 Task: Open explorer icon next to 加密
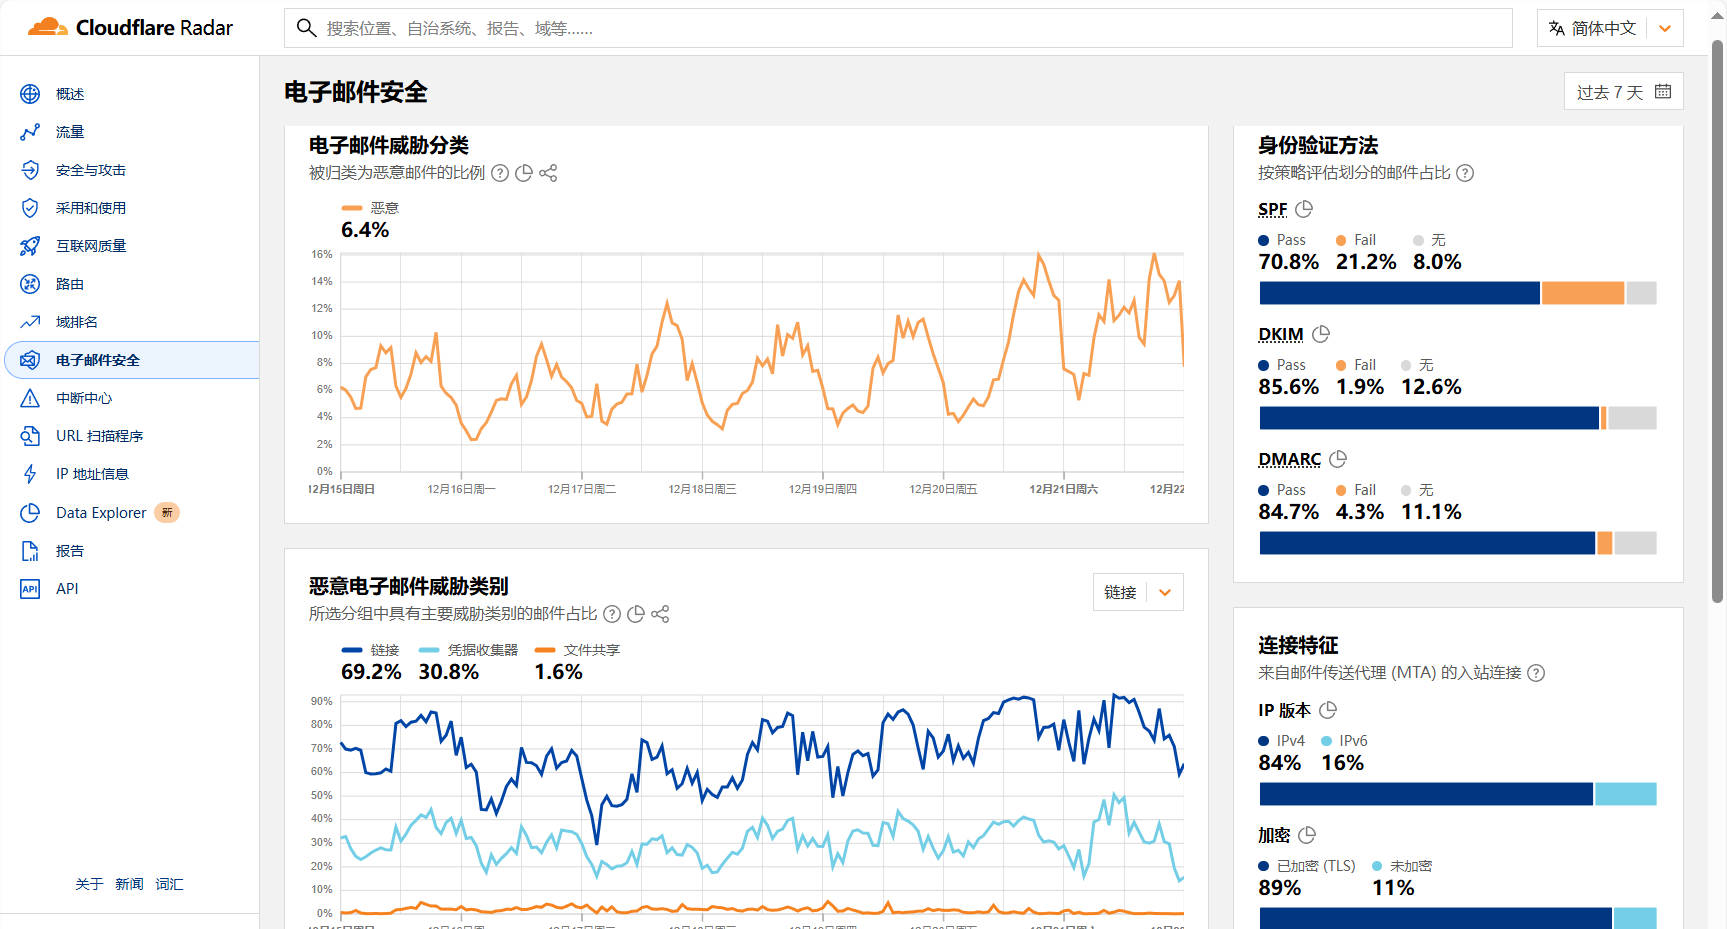[x=1307, y=835]
